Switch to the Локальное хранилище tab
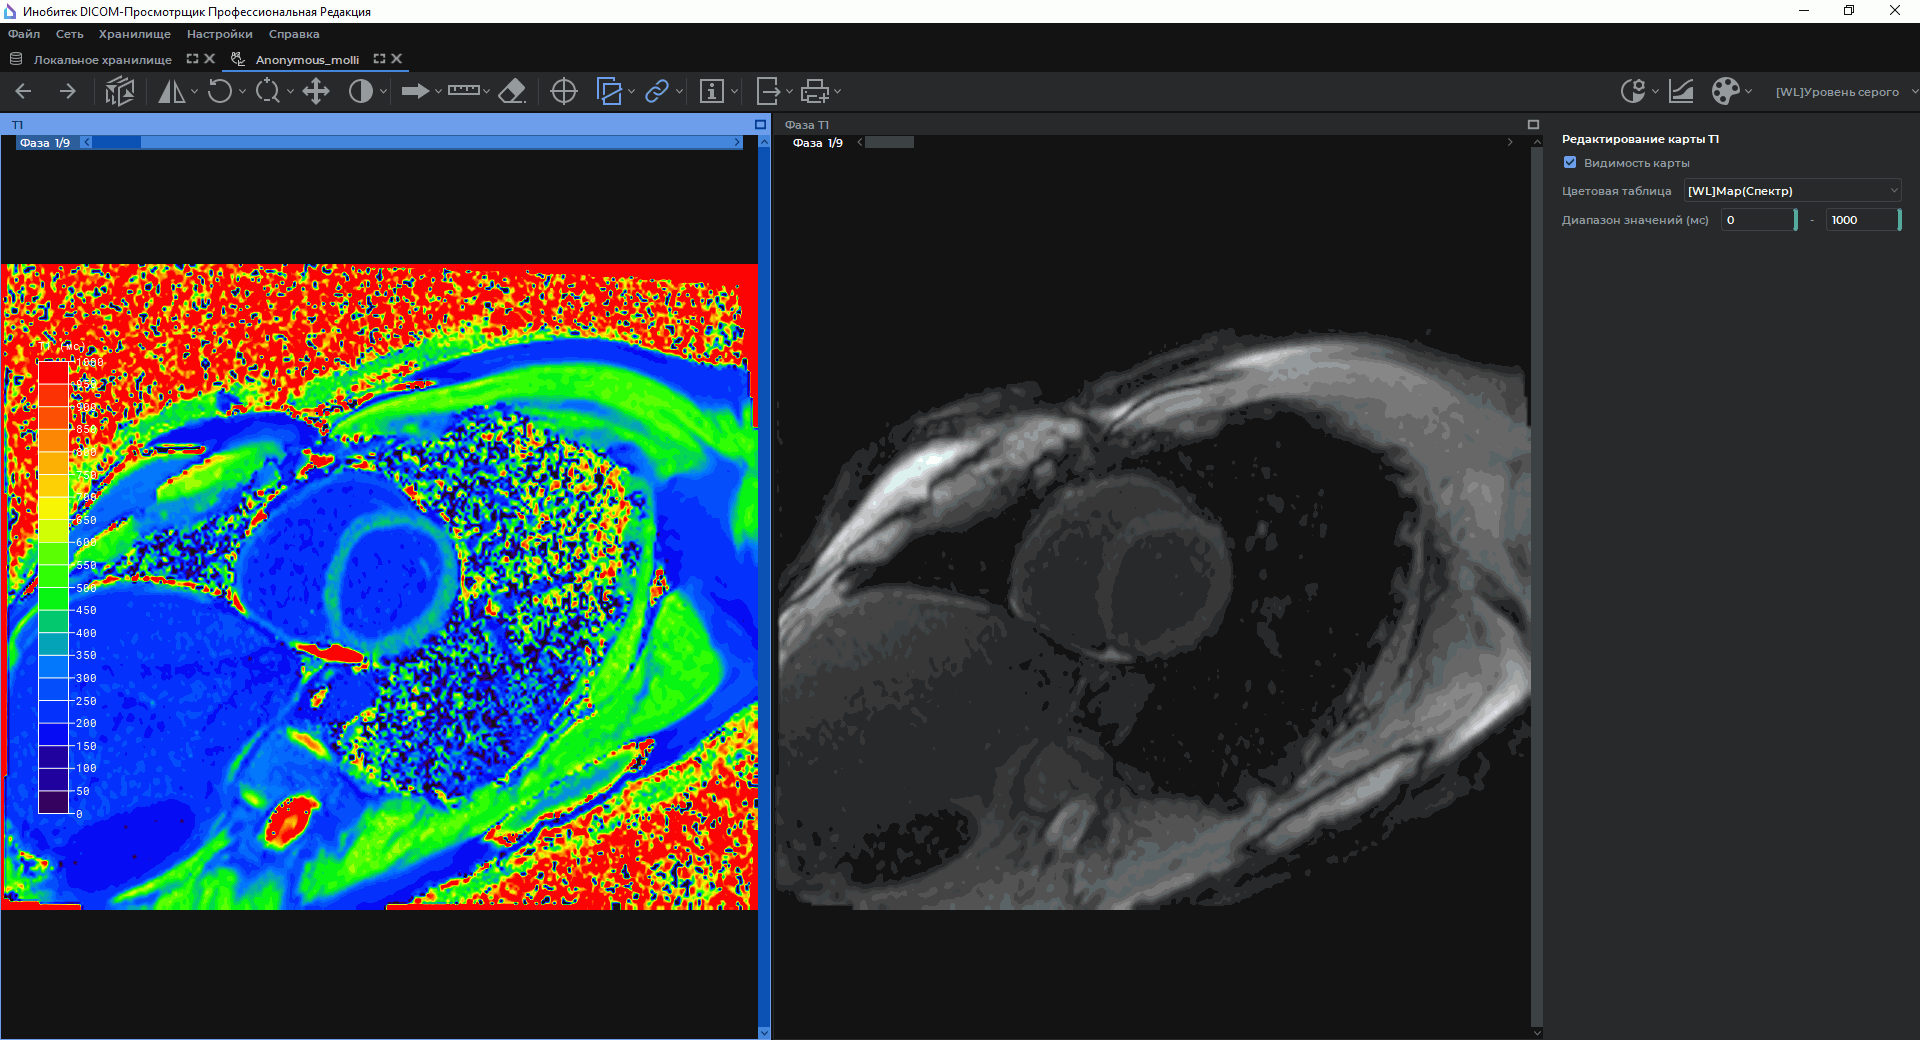The width and height of the screenshot is (1920, 1040). pyautogui.click(x=102, y=60)
